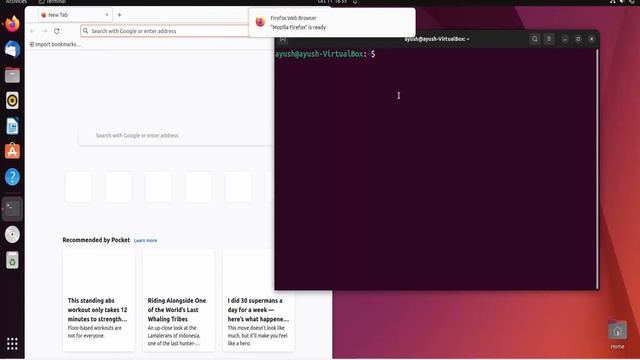The width and height of the screenshot is (640, 360).
Task: Open the Terminal app menu in top bar
Action: click(52, 2)
